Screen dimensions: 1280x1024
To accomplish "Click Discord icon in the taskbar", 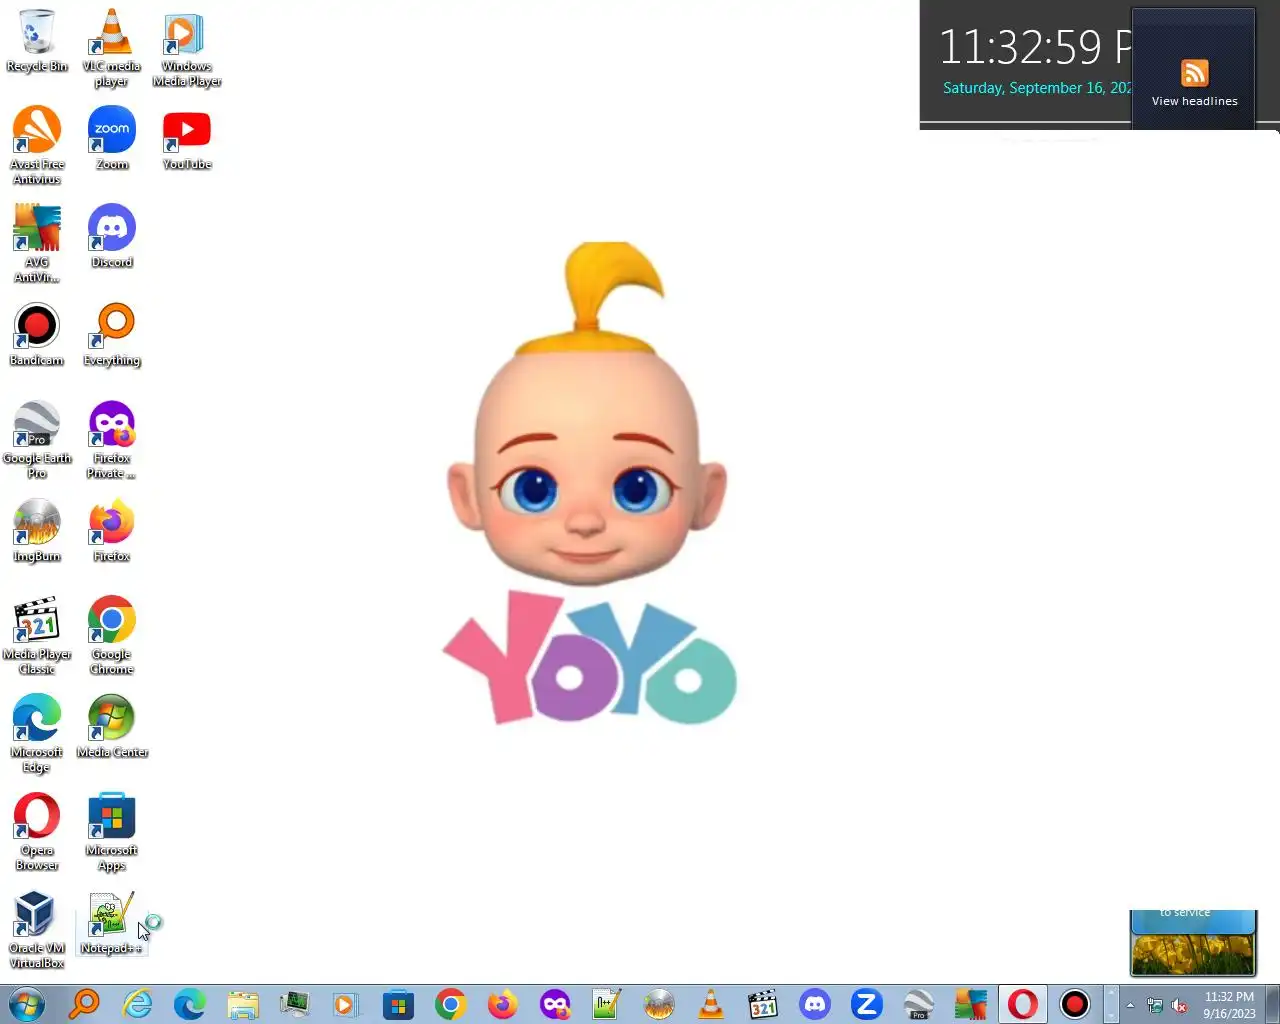I will click(x=815, y=1004).
